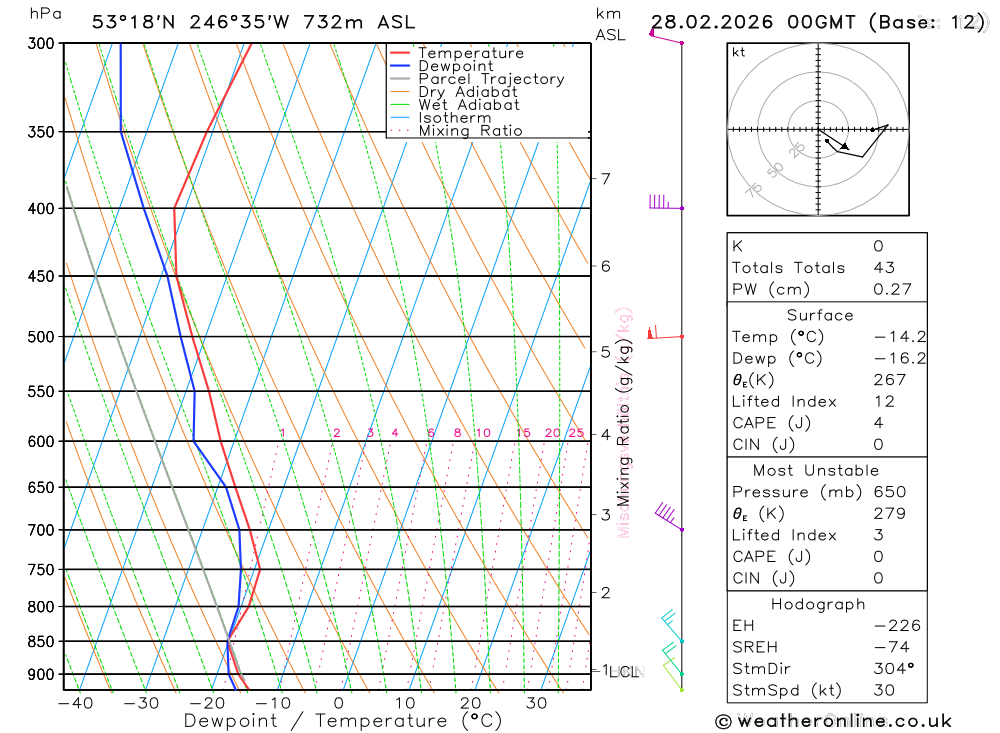
Task: Click the Most Unstable theta-E value 279
Action: pos(890,514)
